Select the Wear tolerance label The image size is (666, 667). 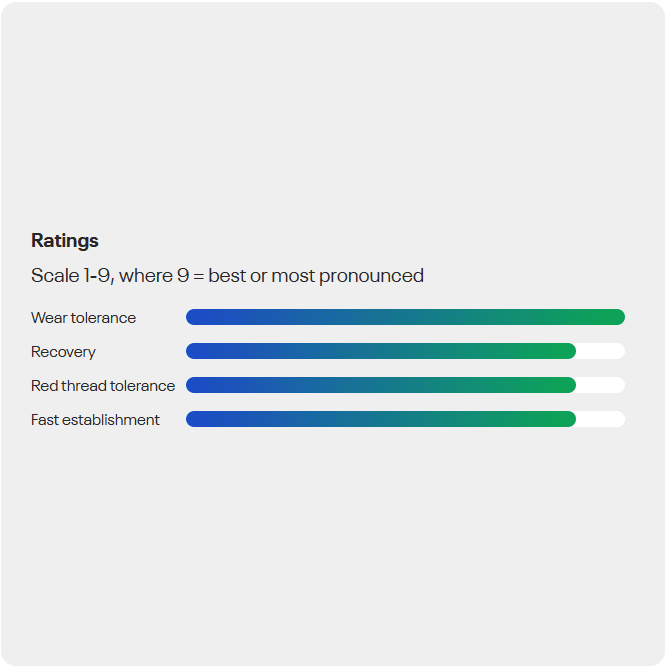pyautogui.click(x=83, y=318)
